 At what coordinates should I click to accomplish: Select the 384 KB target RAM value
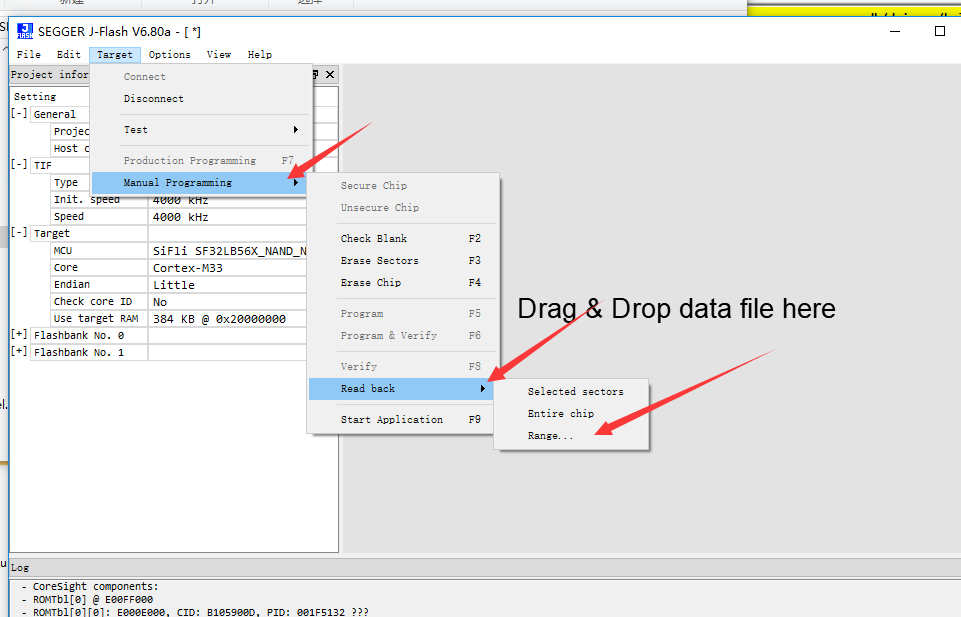click(227, 319)
